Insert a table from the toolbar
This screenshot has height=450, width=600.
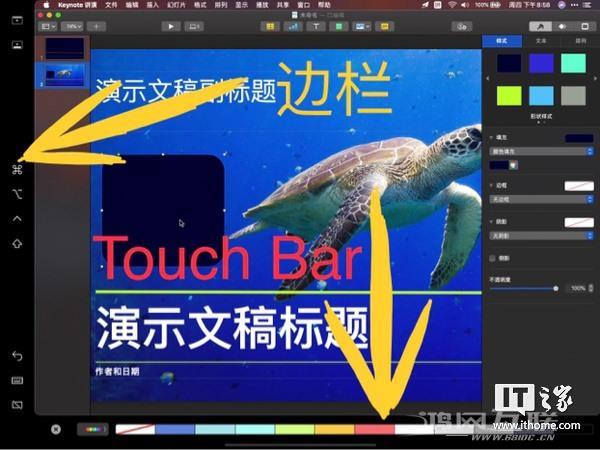coord(270,26)
